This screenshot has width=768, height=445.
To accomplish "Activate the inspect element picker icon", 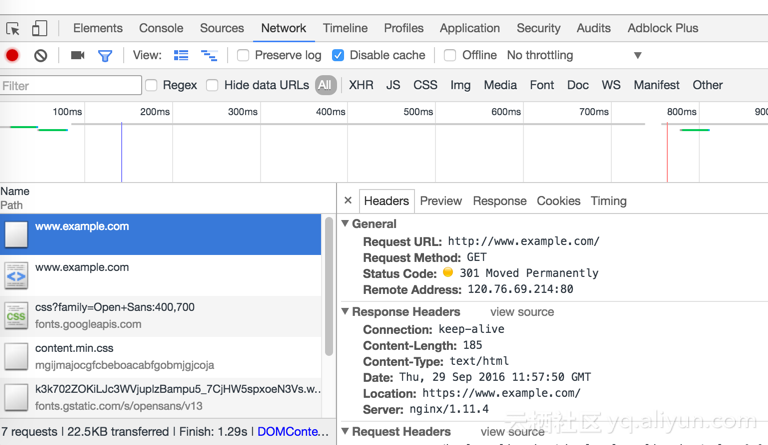I will [13, 28].
